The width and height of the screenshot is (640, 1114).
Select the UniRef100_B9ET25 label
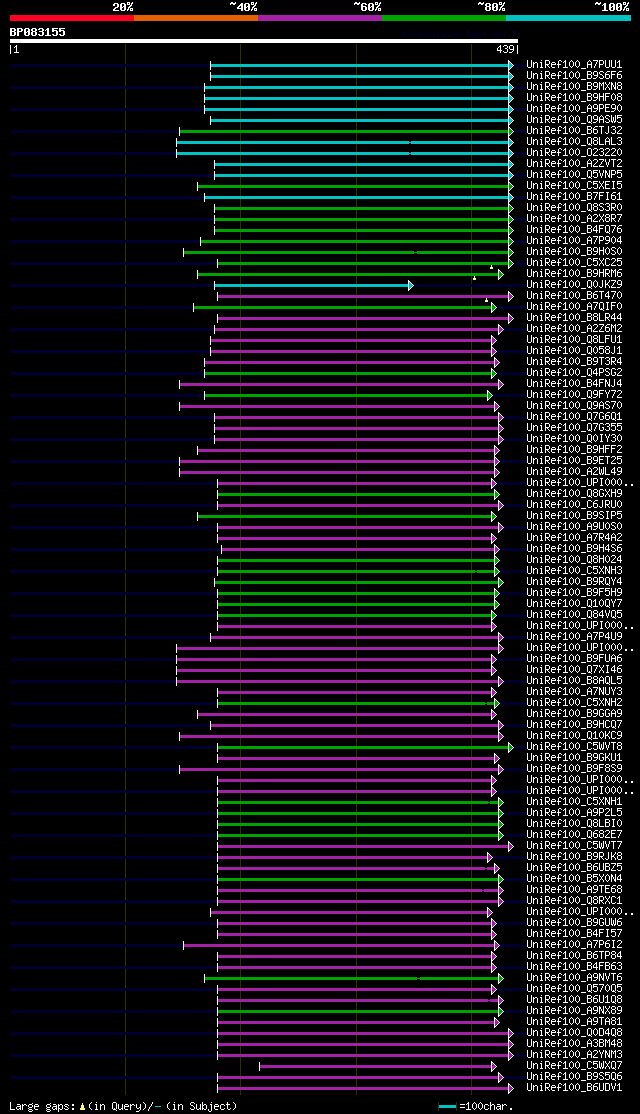tap(575, 461)
